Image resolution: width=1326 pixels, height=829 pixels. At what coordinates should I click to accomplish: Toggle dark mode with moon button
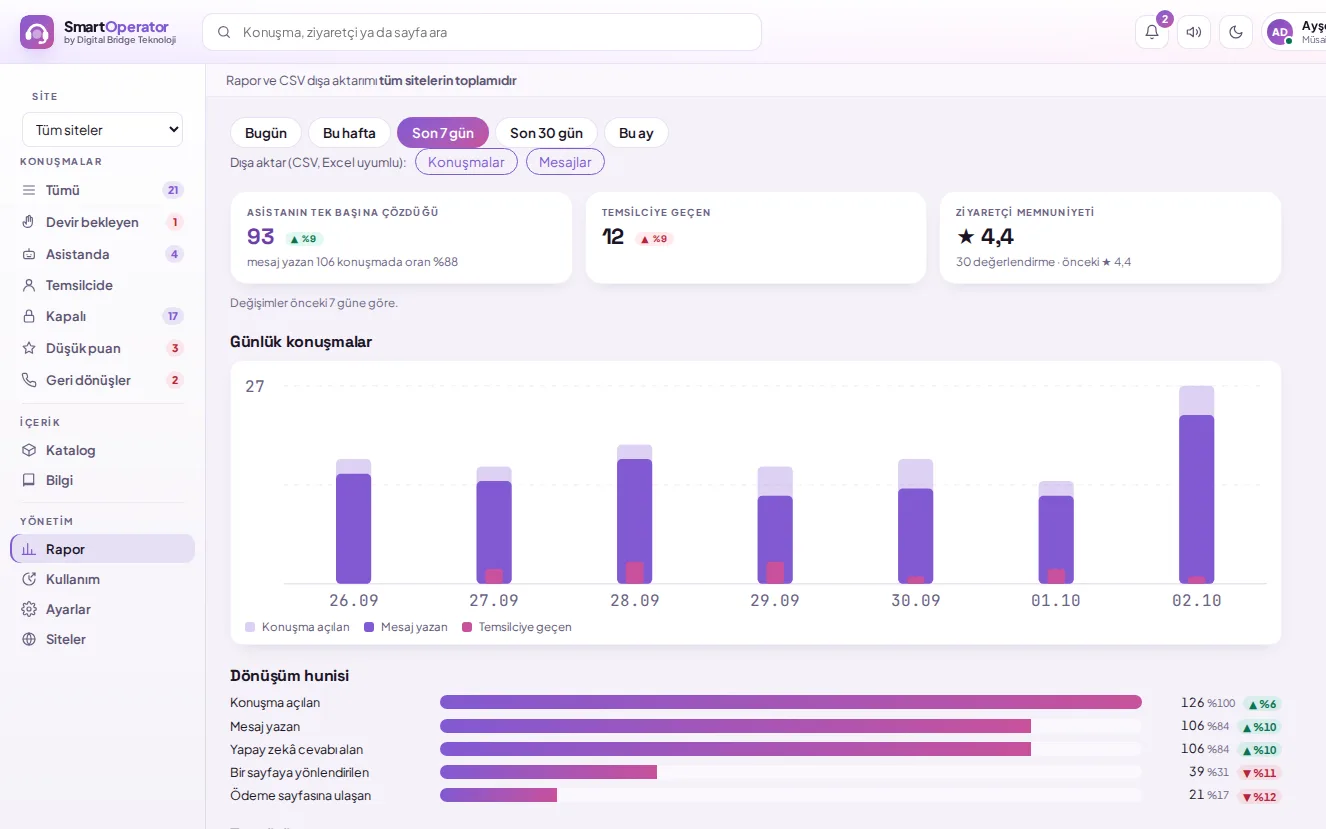[1236, 32]
